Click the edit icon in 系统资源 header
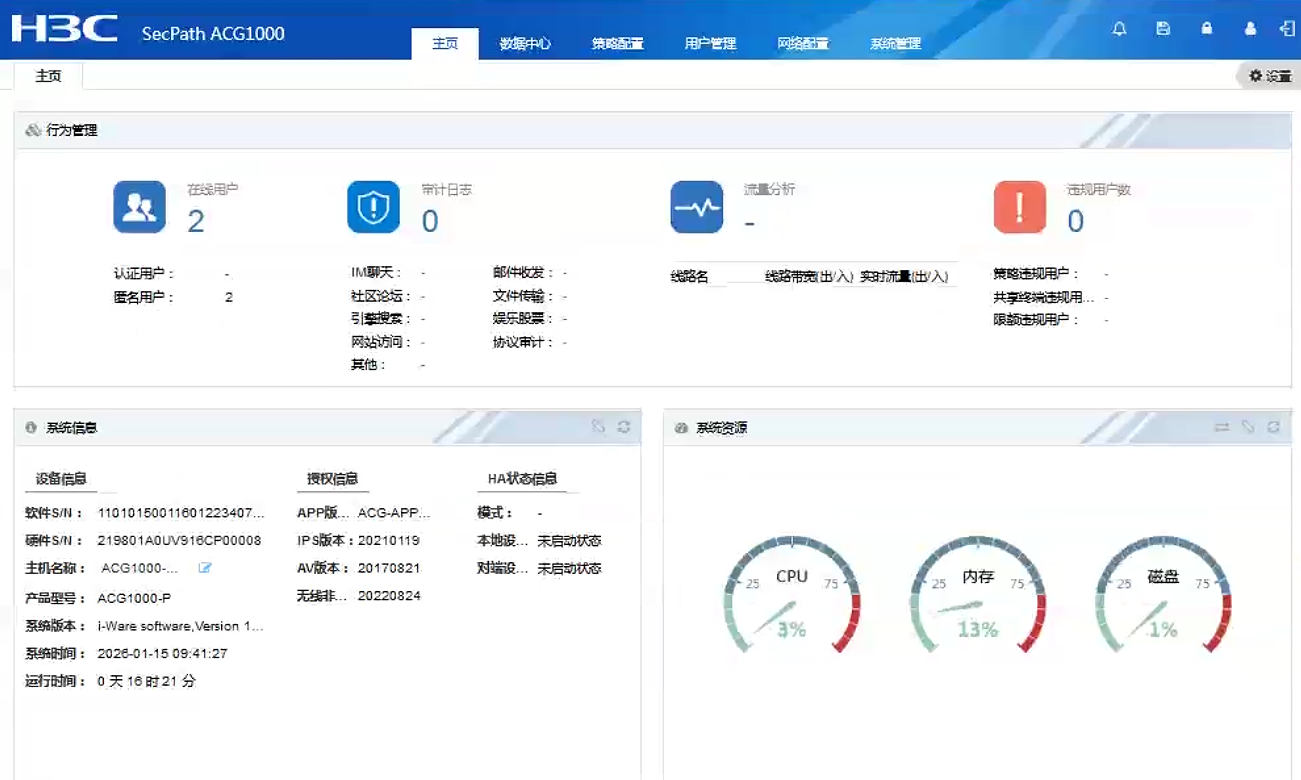 click(1248, 427)
